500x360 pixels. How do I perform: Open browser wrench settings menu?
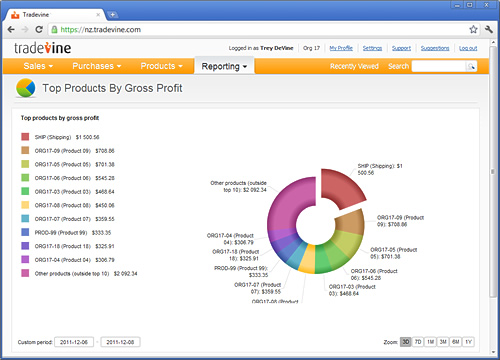tap(489, 29)
